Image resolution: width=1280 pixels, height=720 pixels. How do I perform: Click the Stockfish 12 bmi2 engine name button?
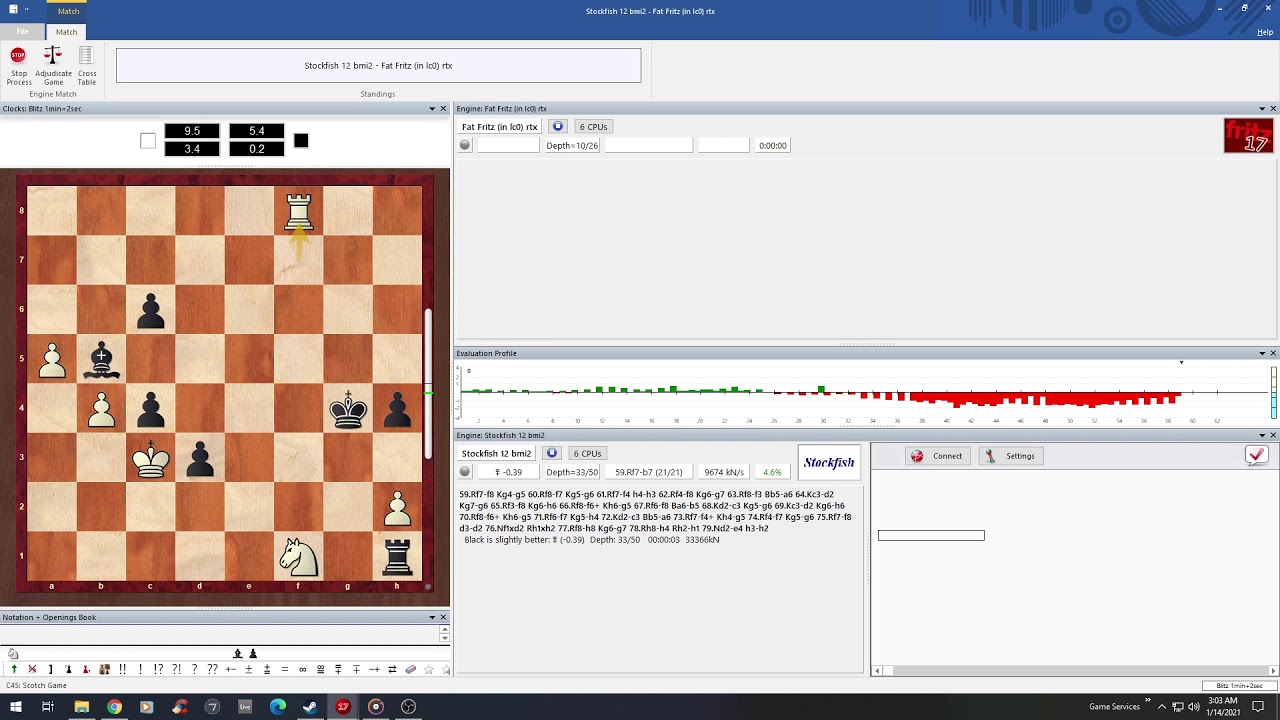(x=497, y=454)
